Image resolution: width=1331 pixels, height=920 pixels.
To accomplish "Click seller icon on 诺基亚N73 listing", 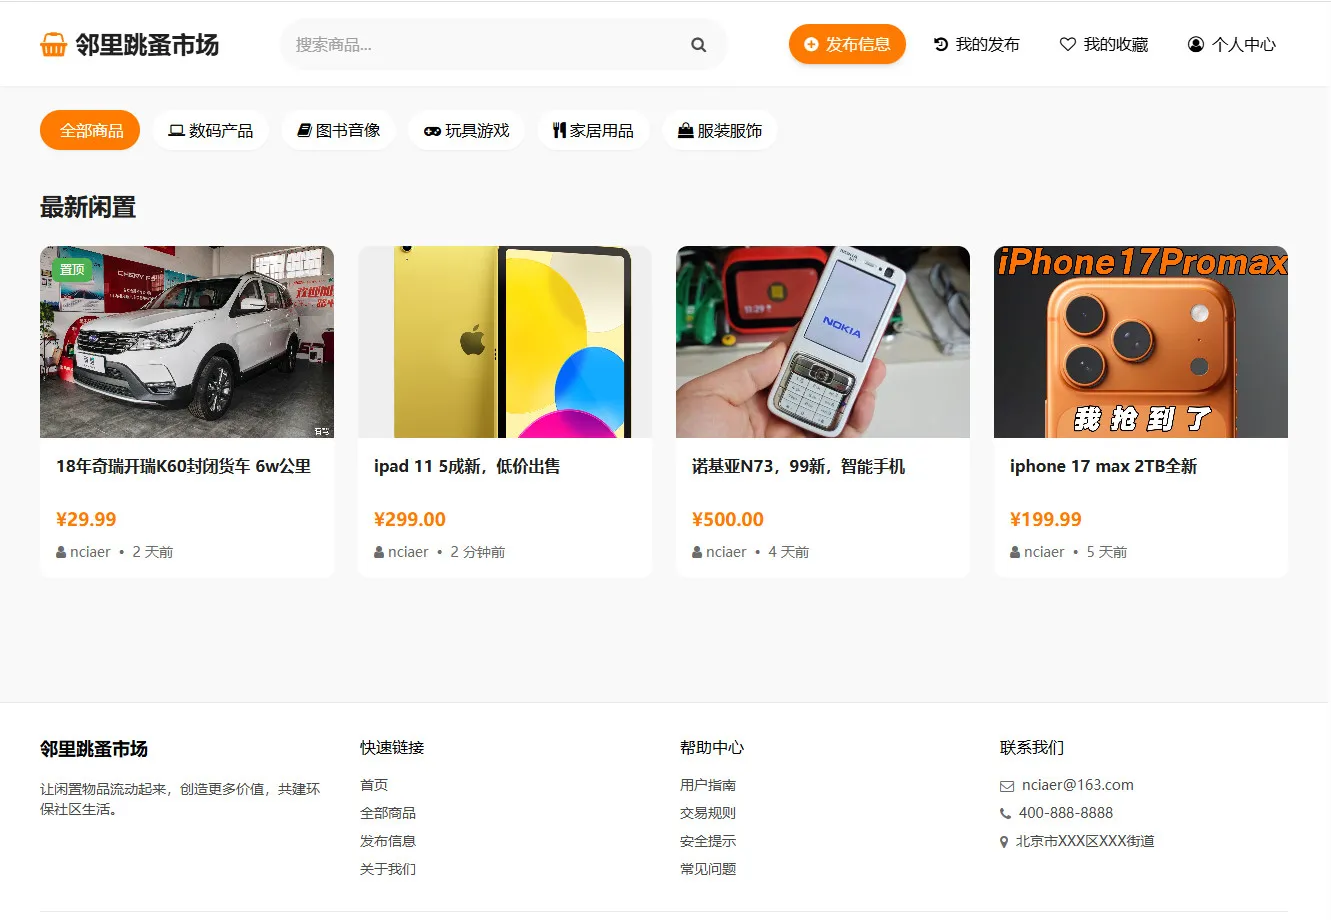I will (697, 552).
